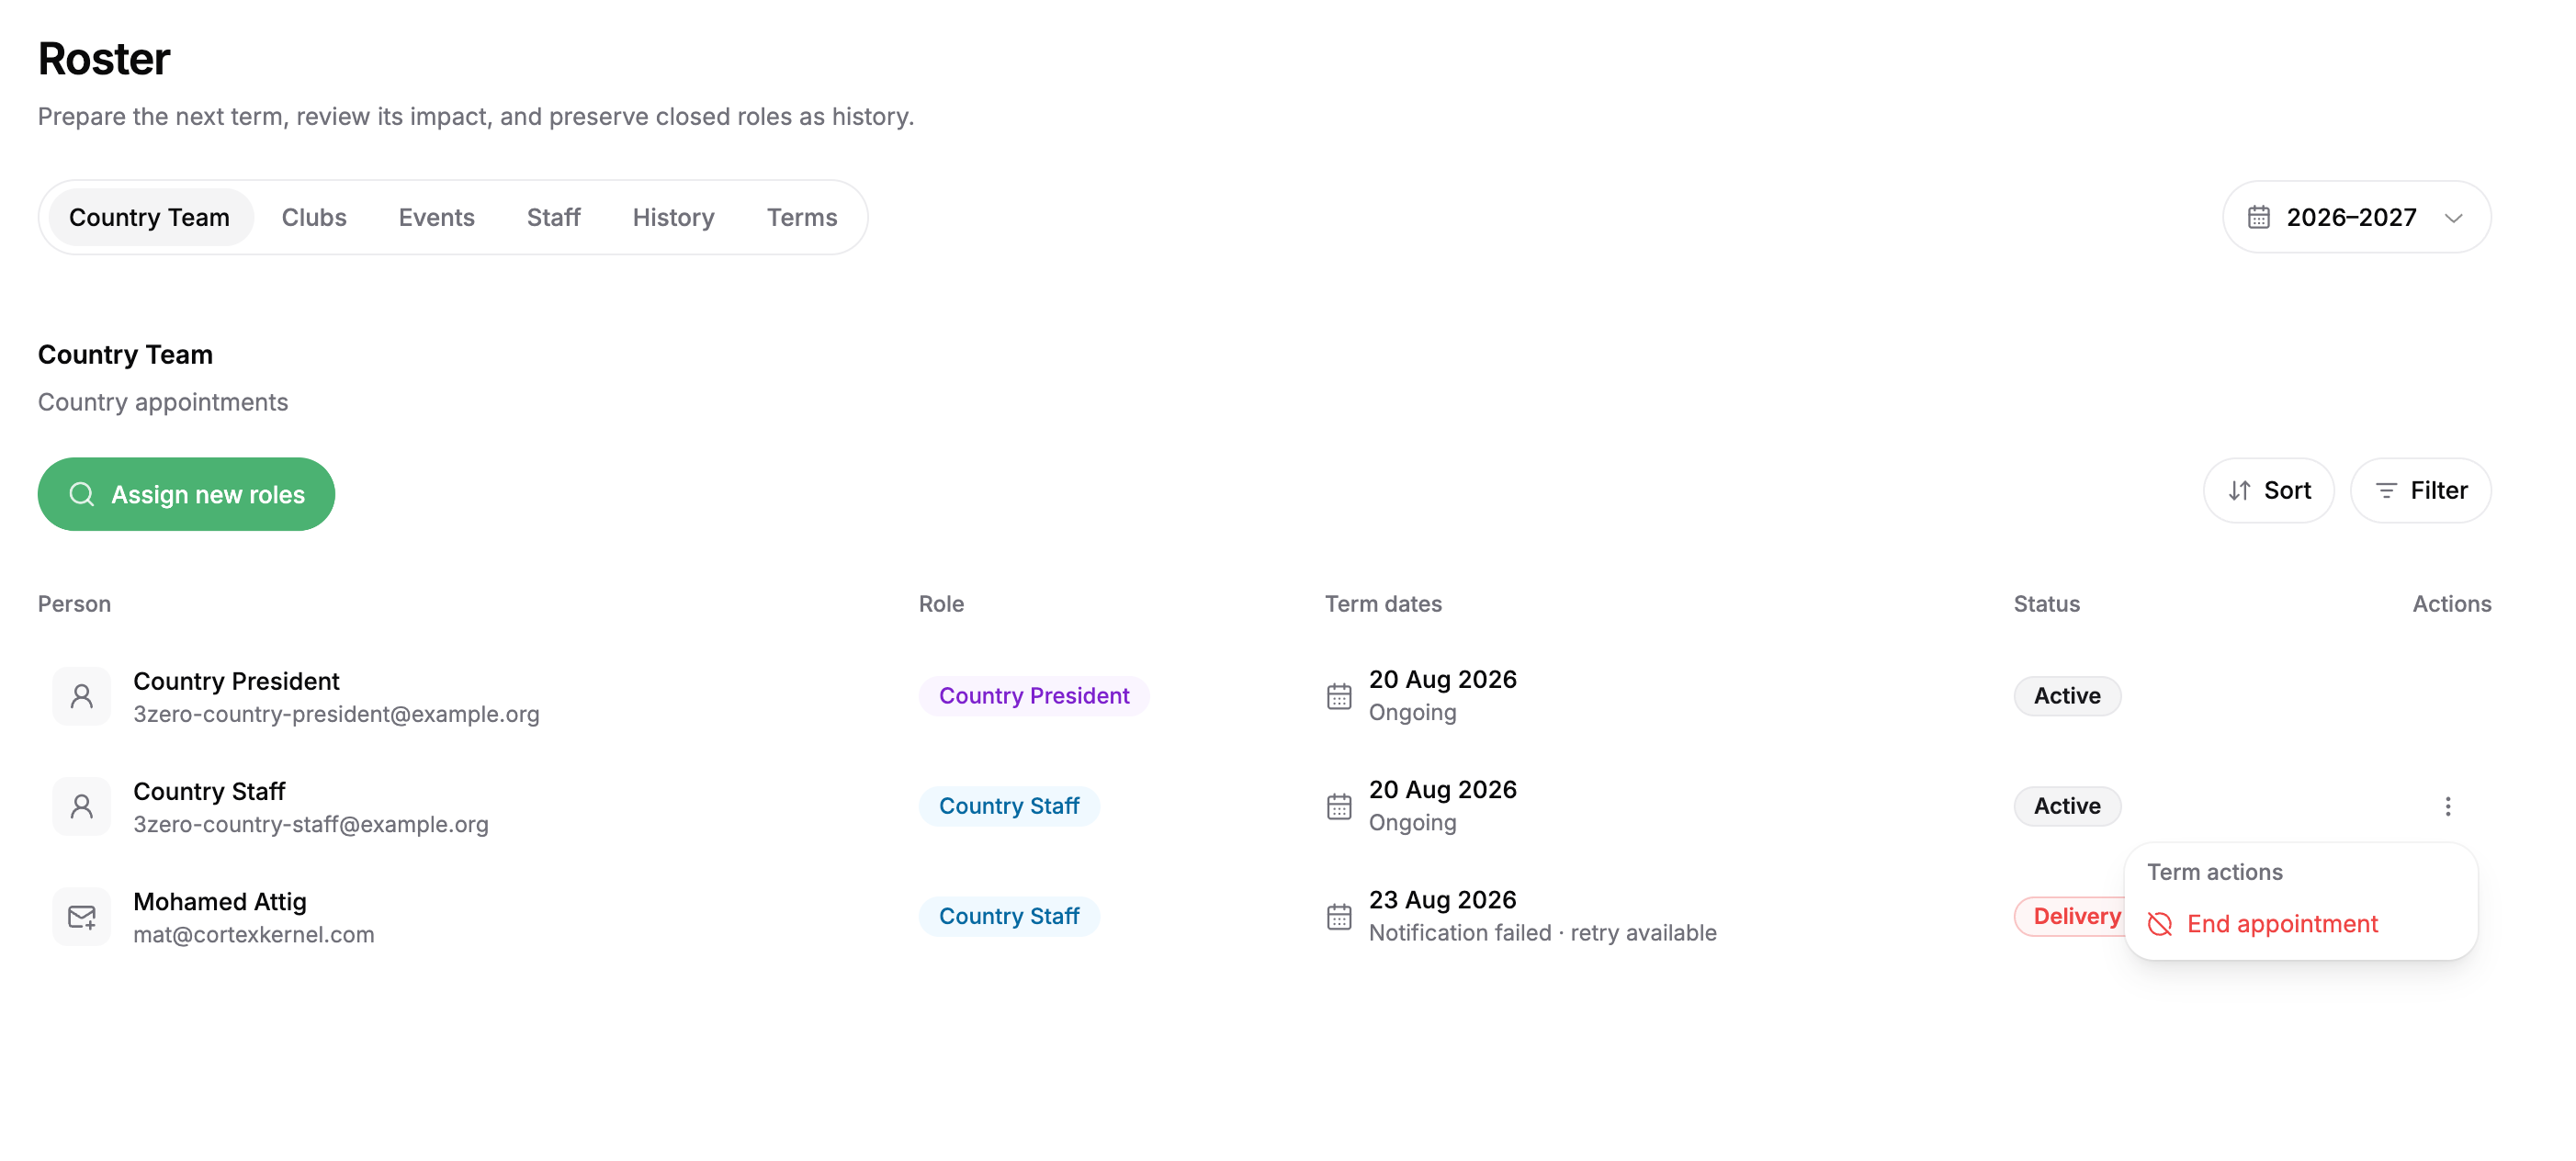Click Active status badge for Country President
Viewport: 2576px width, 1161px height.
[2067, 696]
